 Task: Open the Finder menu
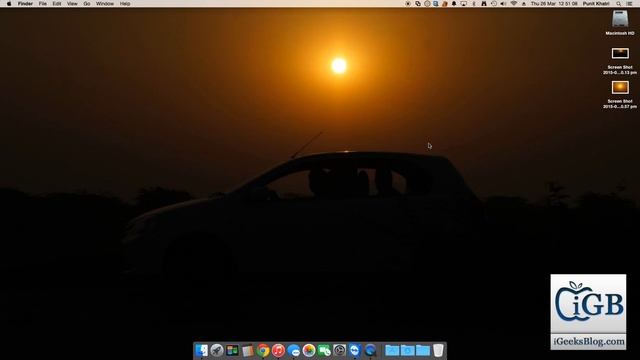(x=25, y=4)
